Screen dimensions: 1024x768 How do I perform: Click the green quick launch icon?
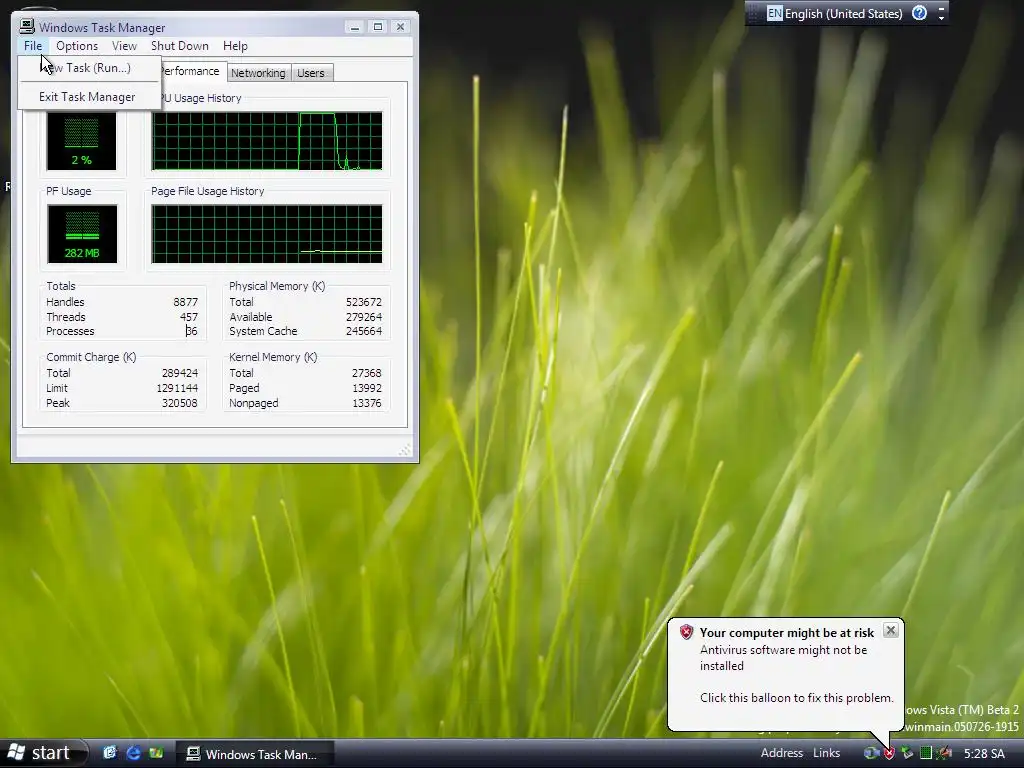click(x=156, y=753)
